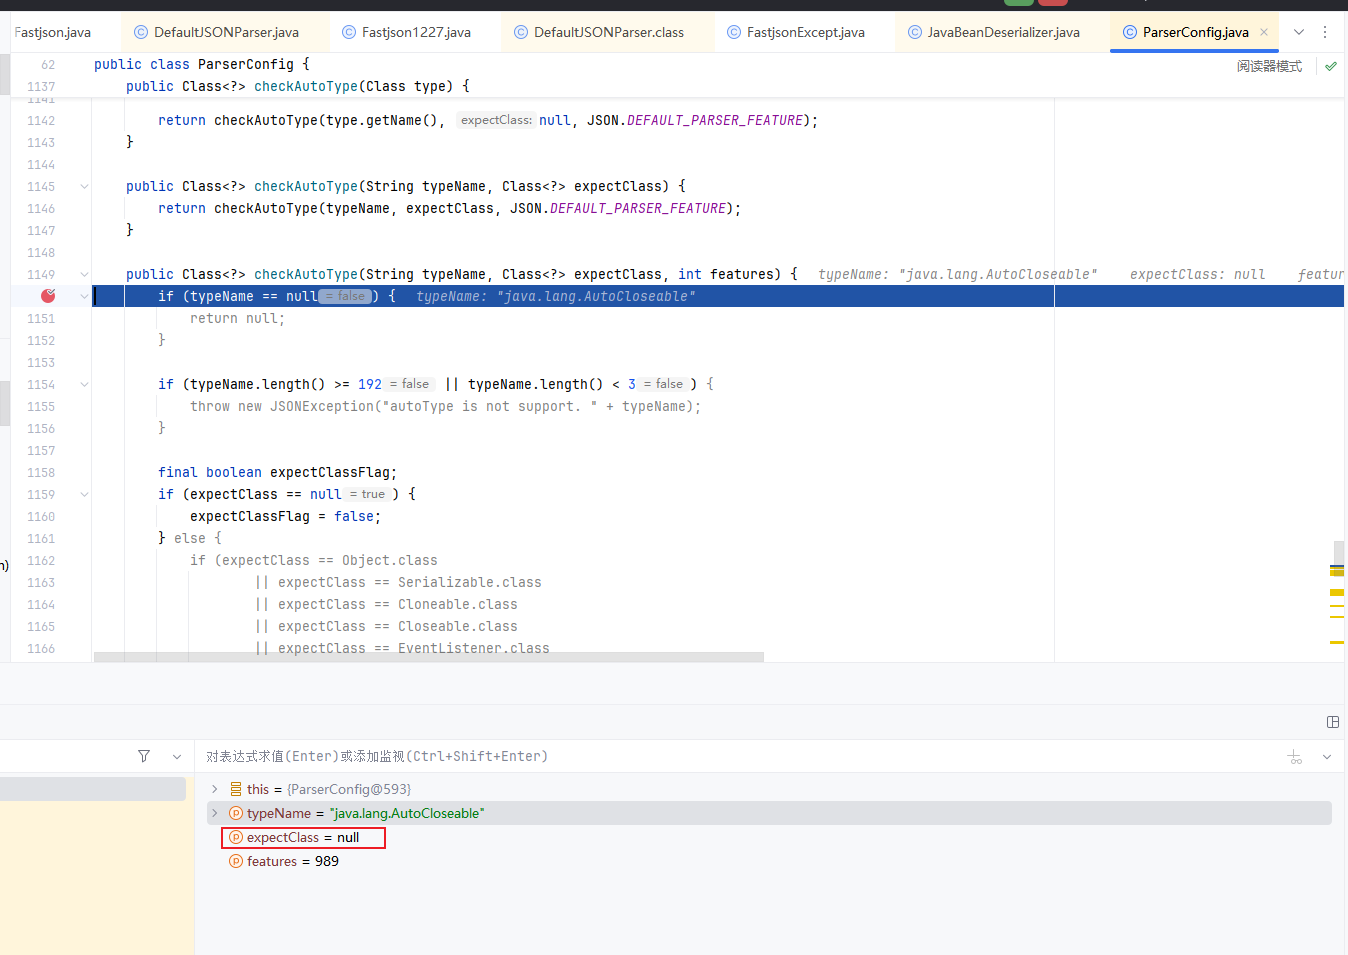Click the sticky 'checkAutoType(Class type)' line
Image resolution: width=1348 pixels, height=955 pixels.
(297, 86)
